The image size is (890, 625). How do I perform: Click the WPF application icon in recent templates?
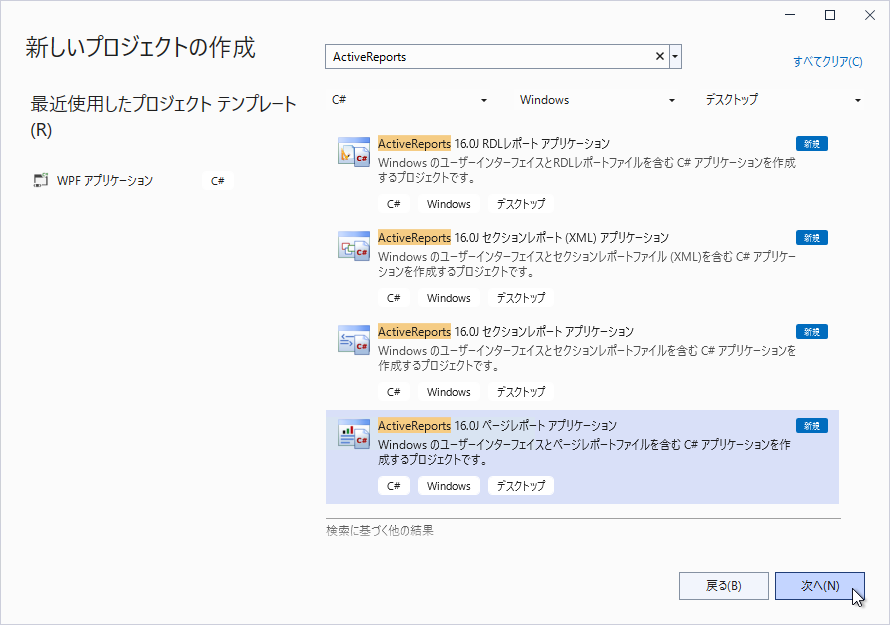[41, 181]
